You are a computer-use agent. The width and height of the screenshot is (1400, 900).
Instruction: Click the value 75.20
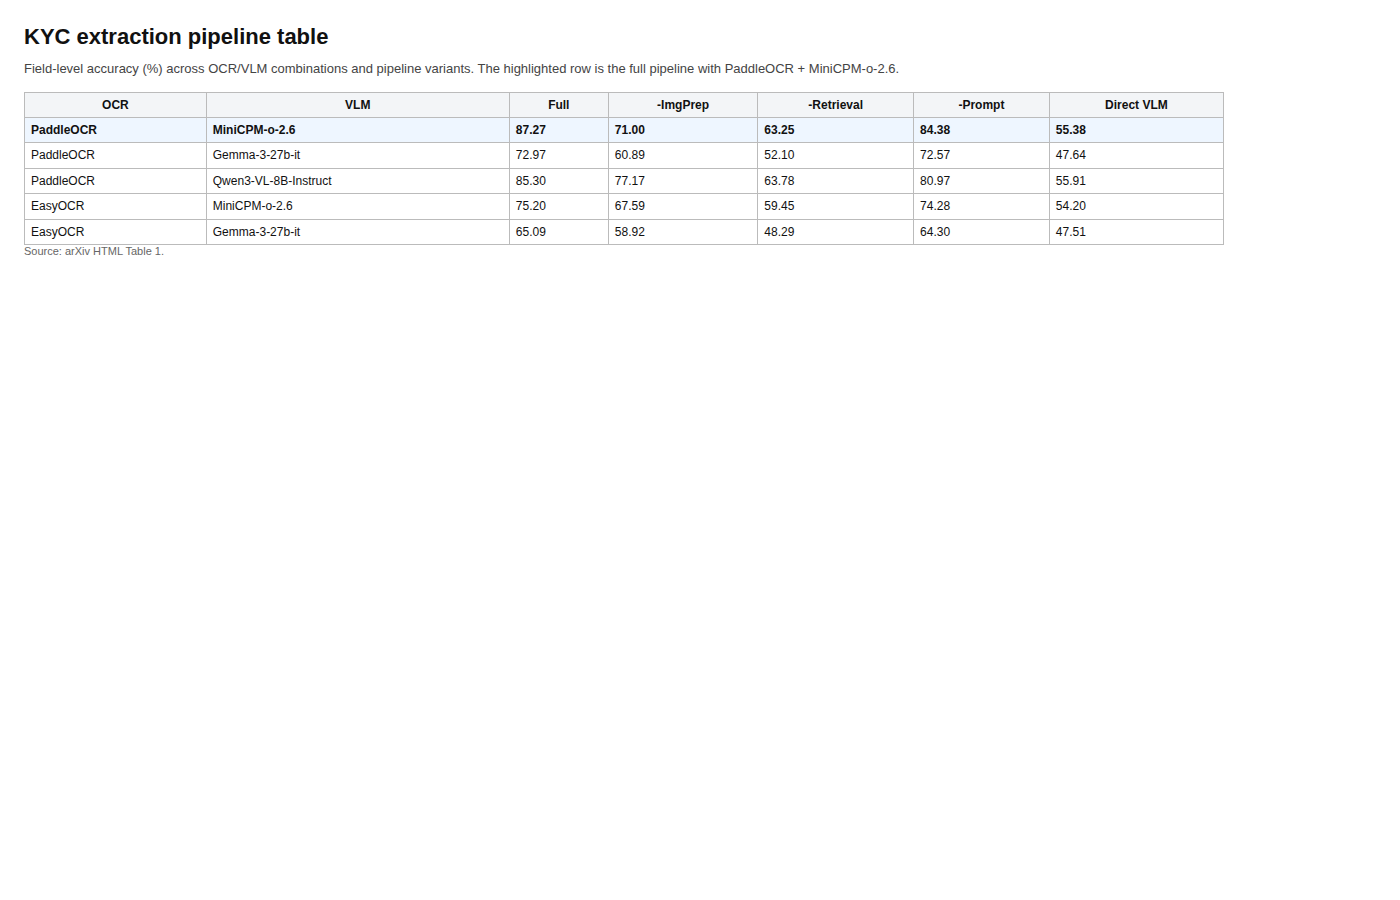[531, 206]
